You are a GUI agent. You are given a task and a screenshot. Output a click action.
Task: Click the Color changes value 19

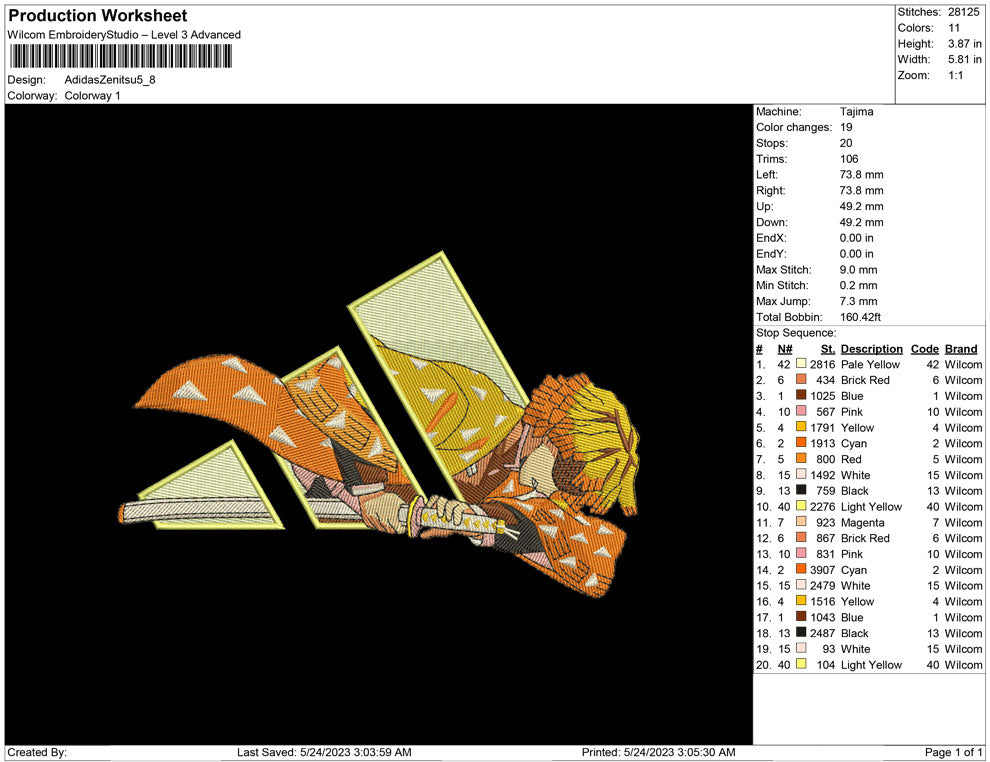point(846,128)
